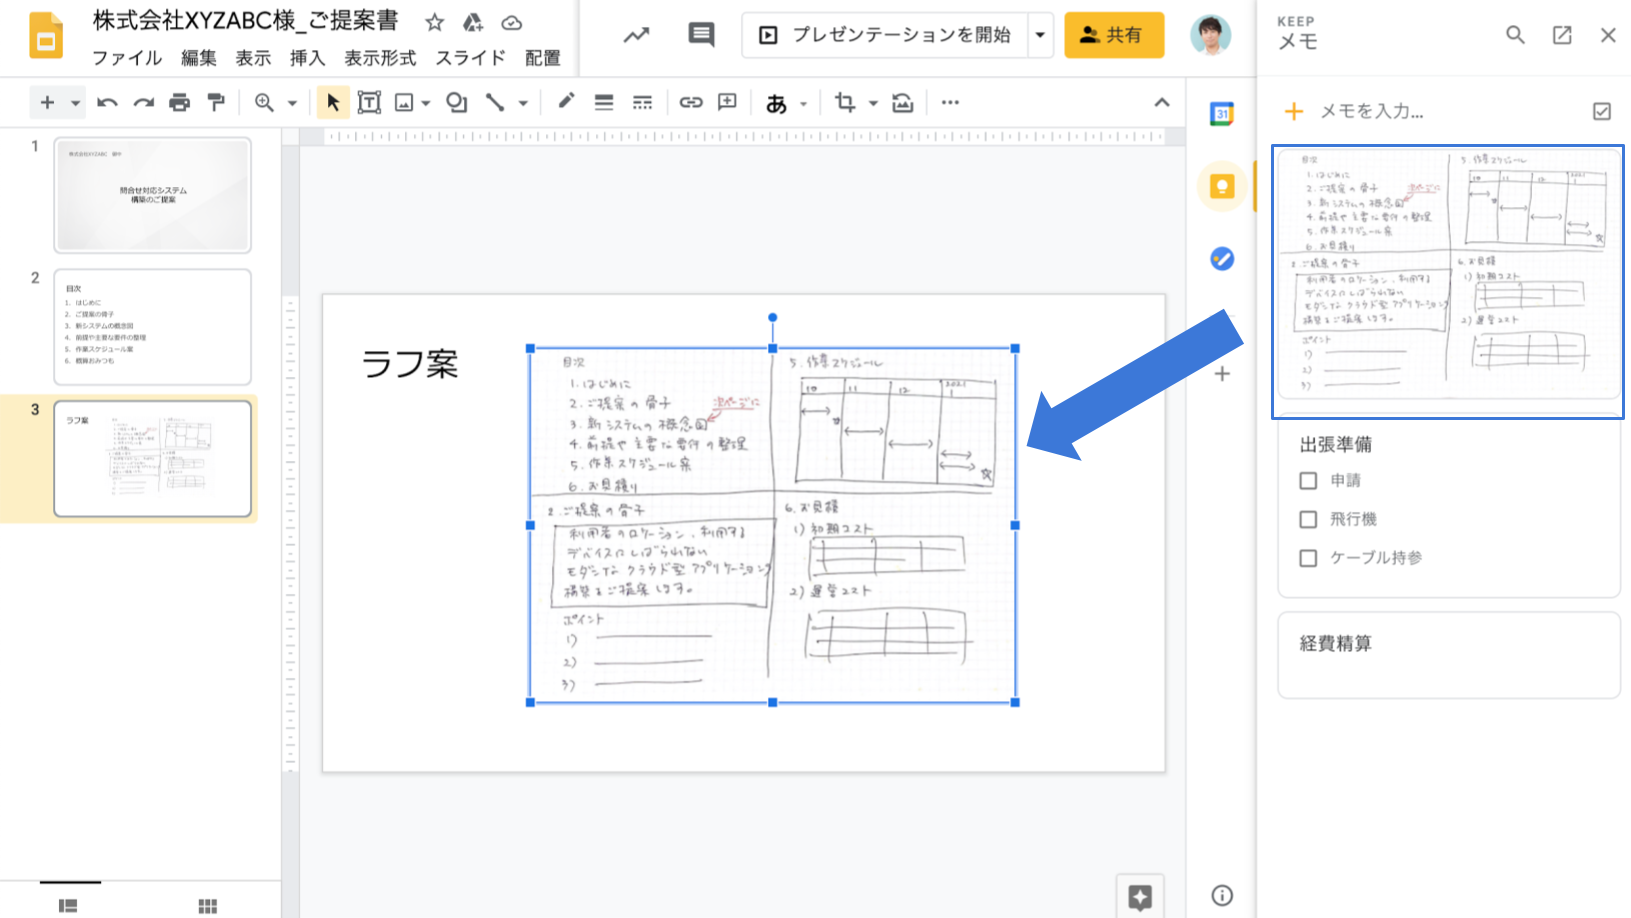Open the スライド menu
This screenshot has height=918, width=1631.
pyautogui.click(x=470, y=58)
